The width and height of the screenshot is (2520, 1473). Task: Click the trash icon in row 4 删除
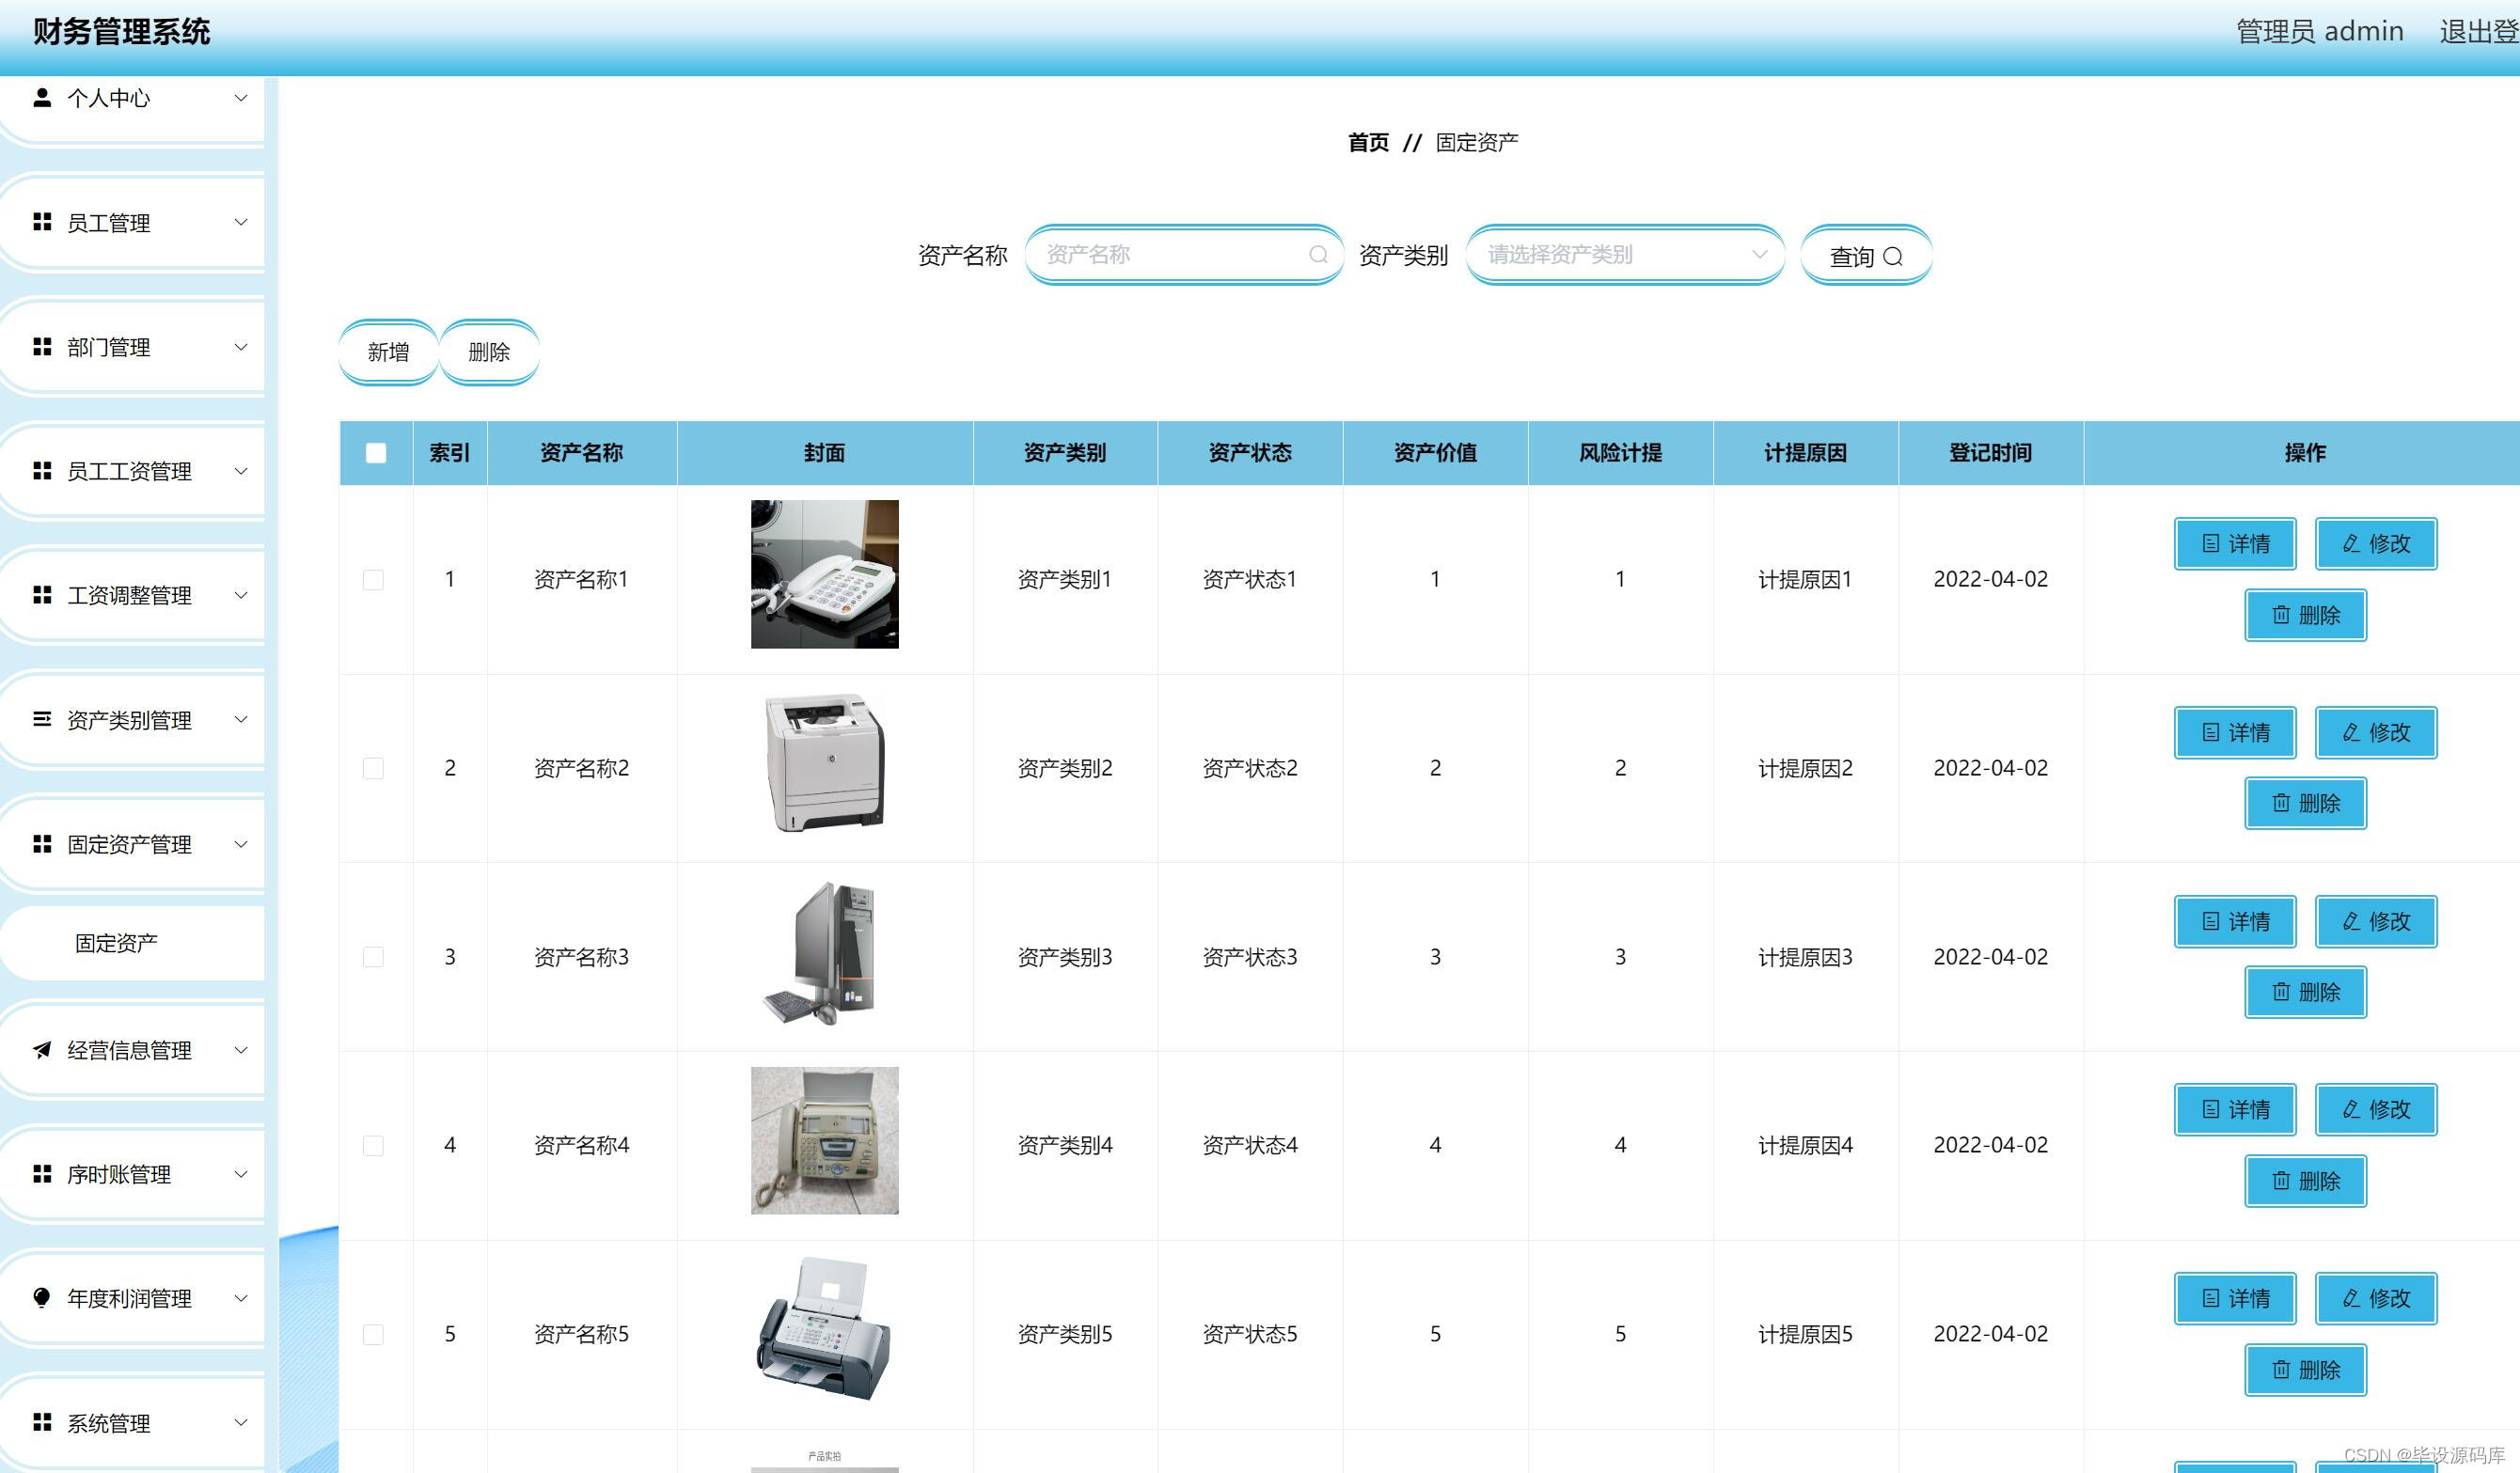[2281, 1180]
